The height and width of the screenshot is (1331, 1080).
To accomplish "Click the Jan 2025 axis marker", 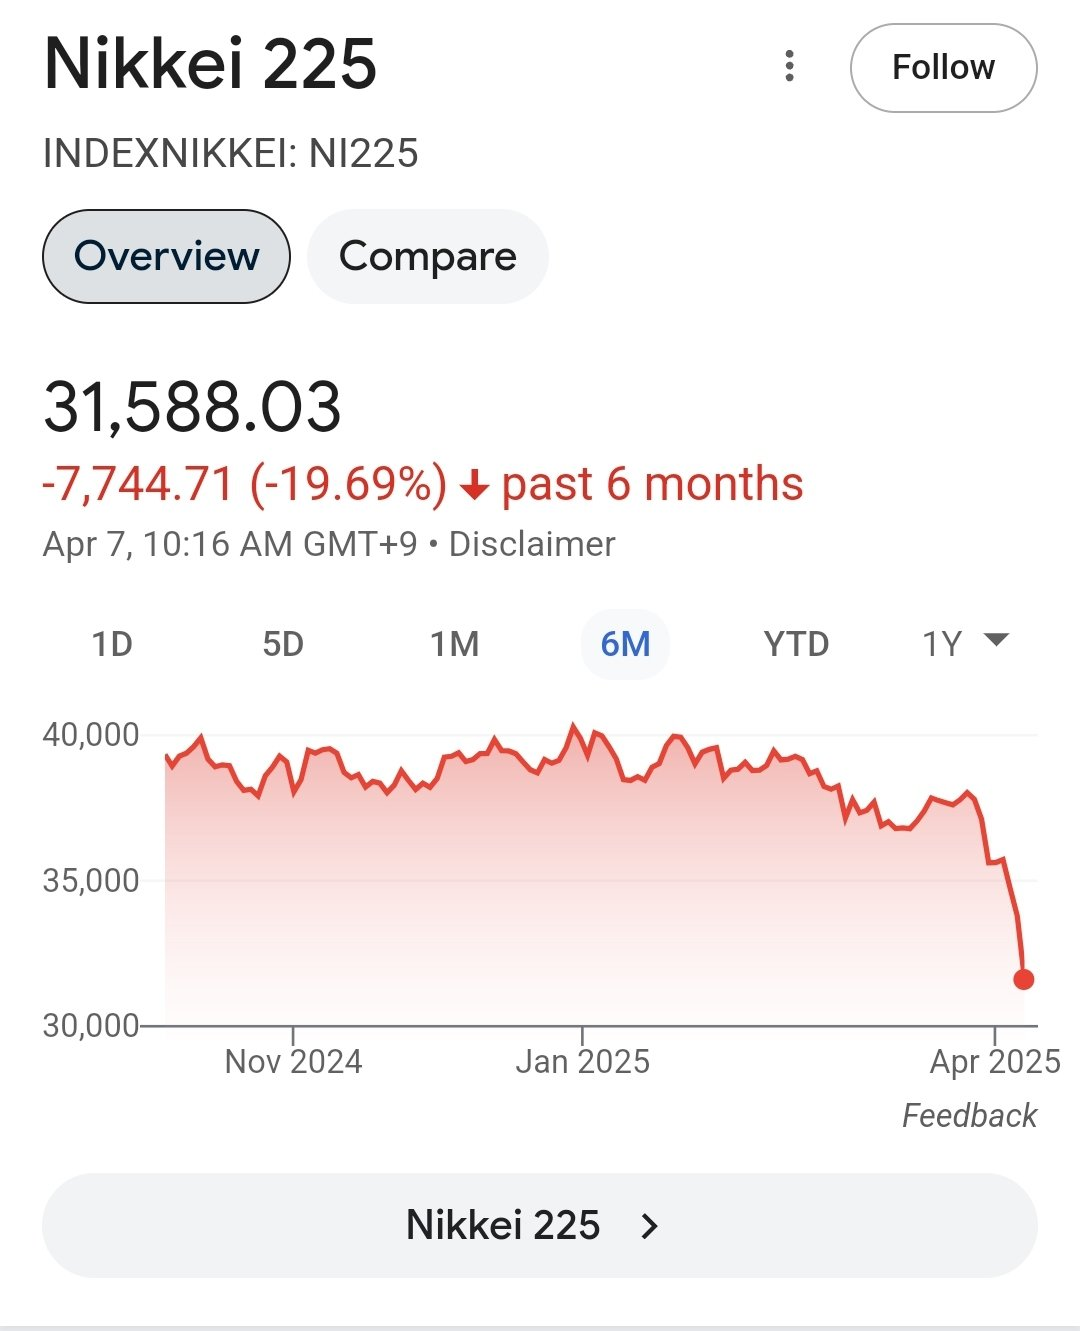I will point(582,1060).
